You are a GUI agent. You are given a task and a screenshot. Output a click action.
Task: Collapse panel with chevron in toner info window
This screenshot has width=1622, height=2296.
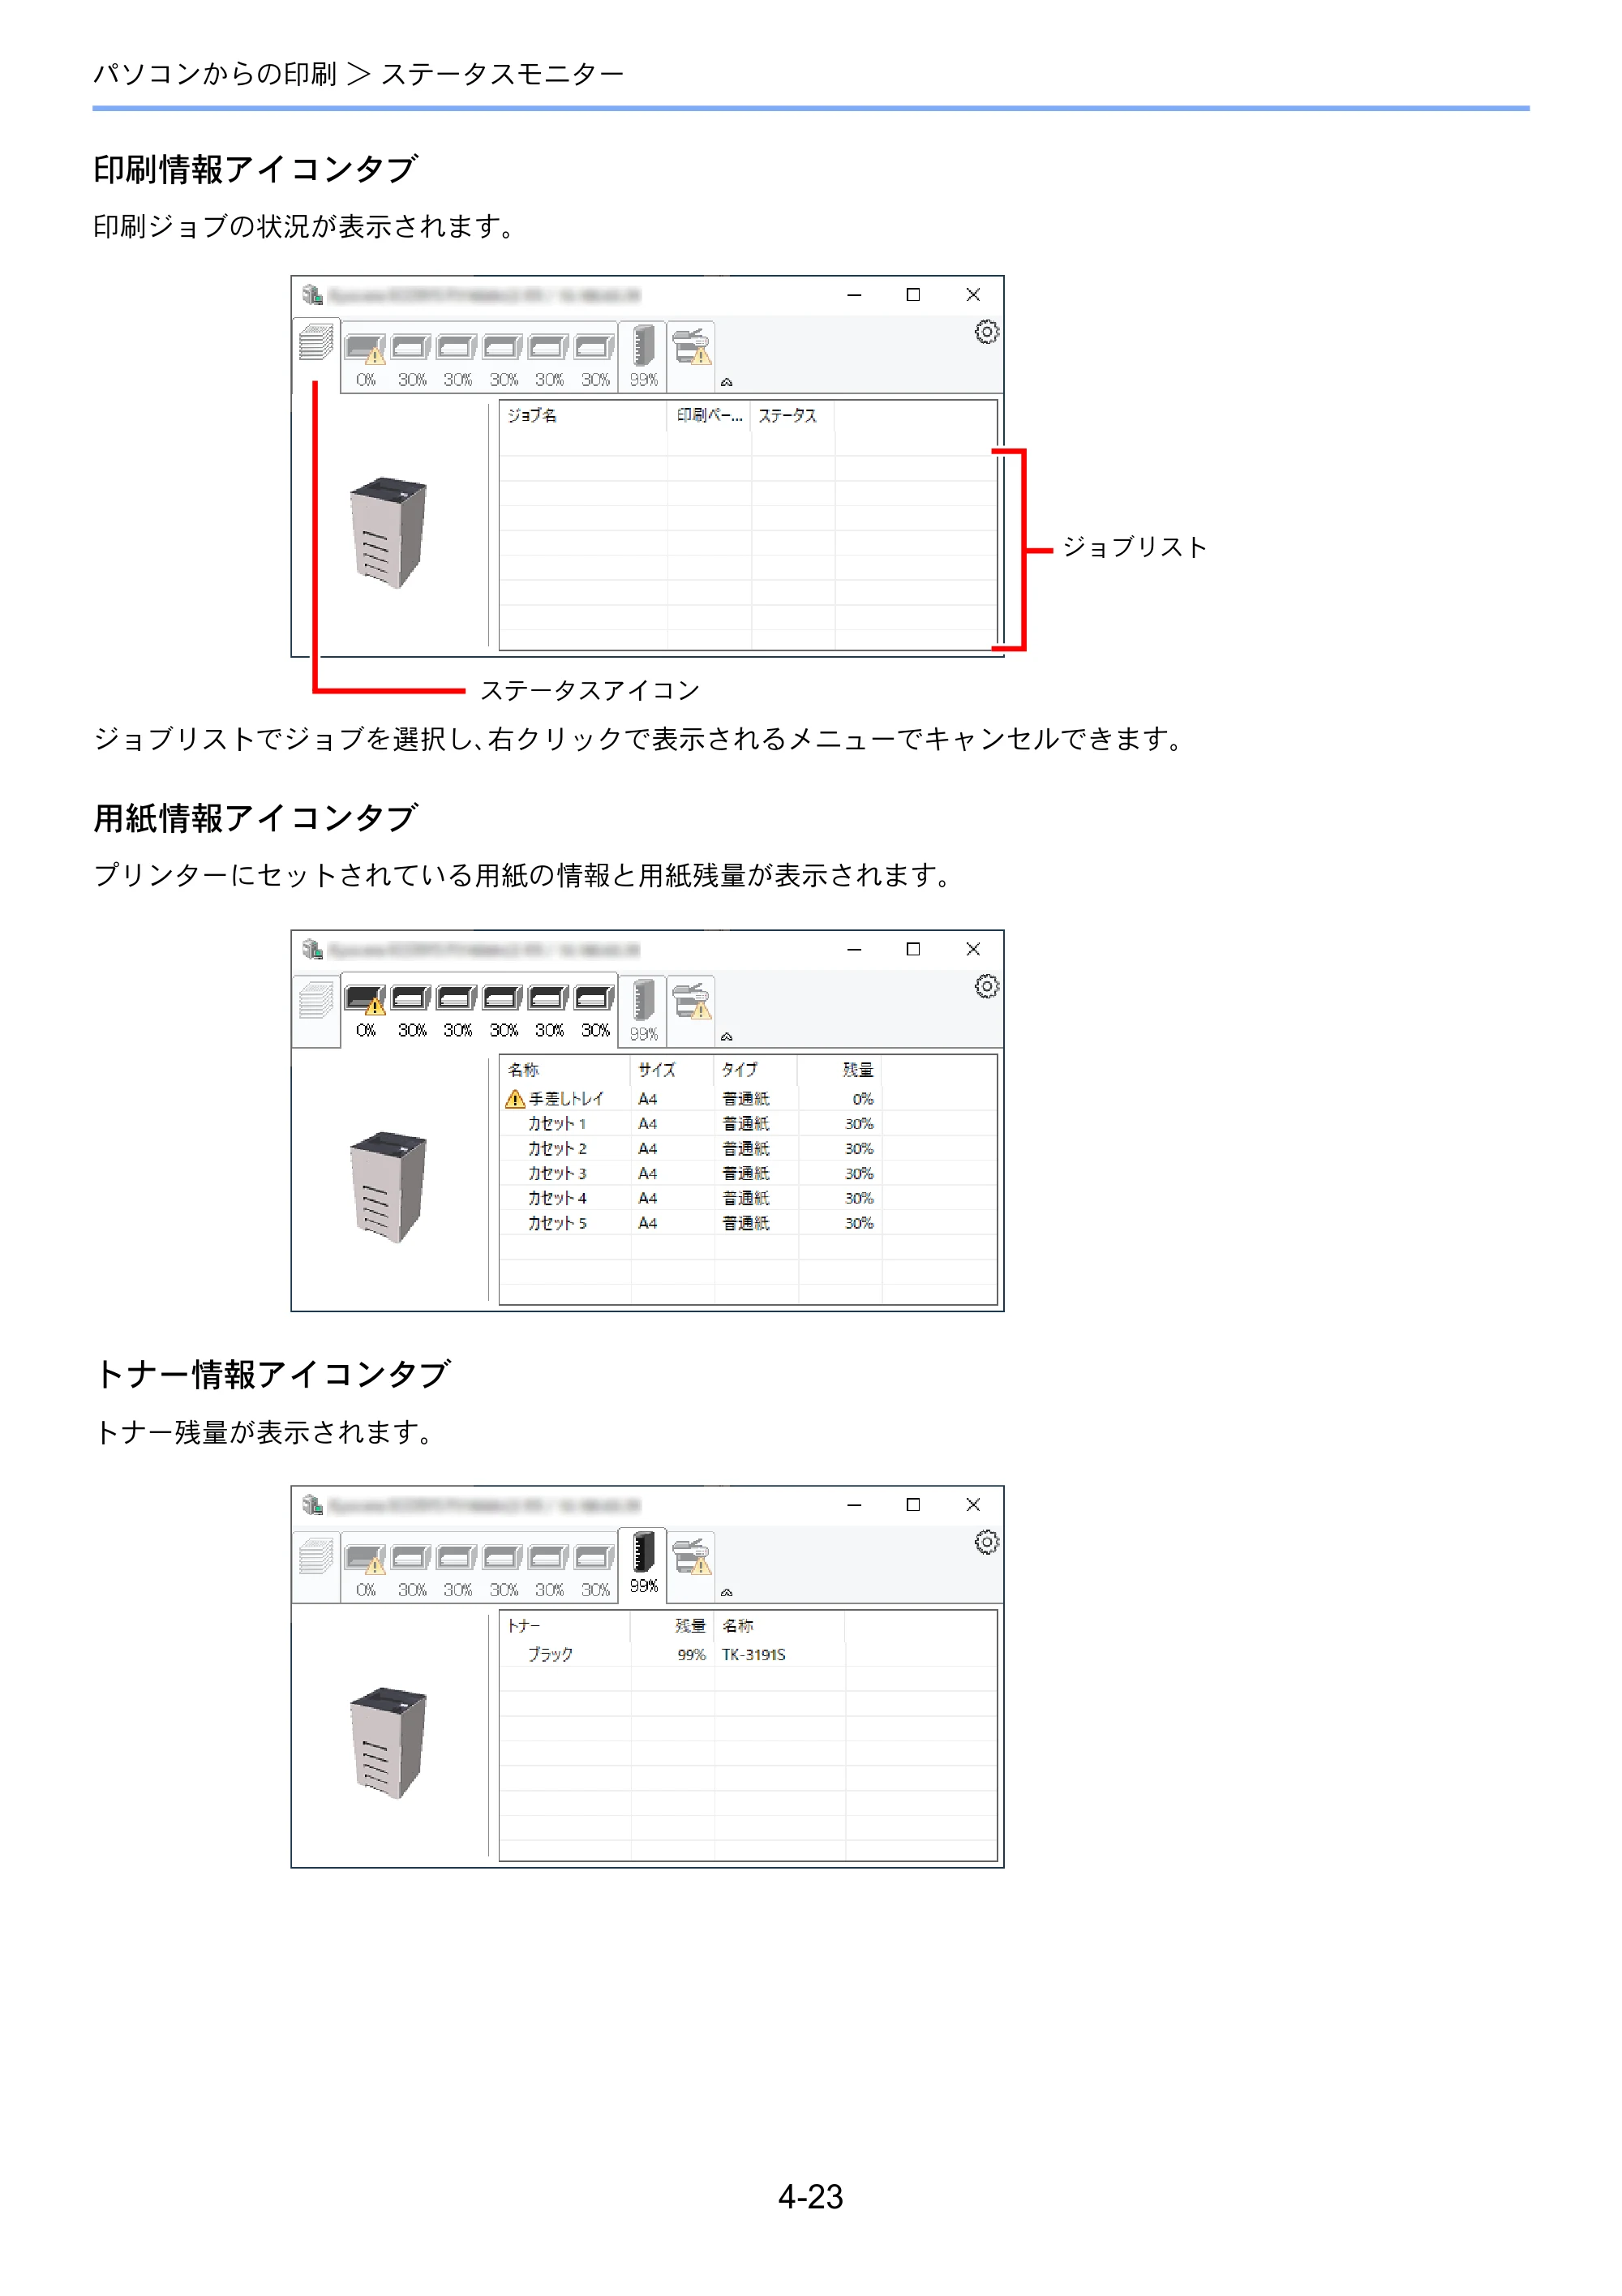[727, 1593]
